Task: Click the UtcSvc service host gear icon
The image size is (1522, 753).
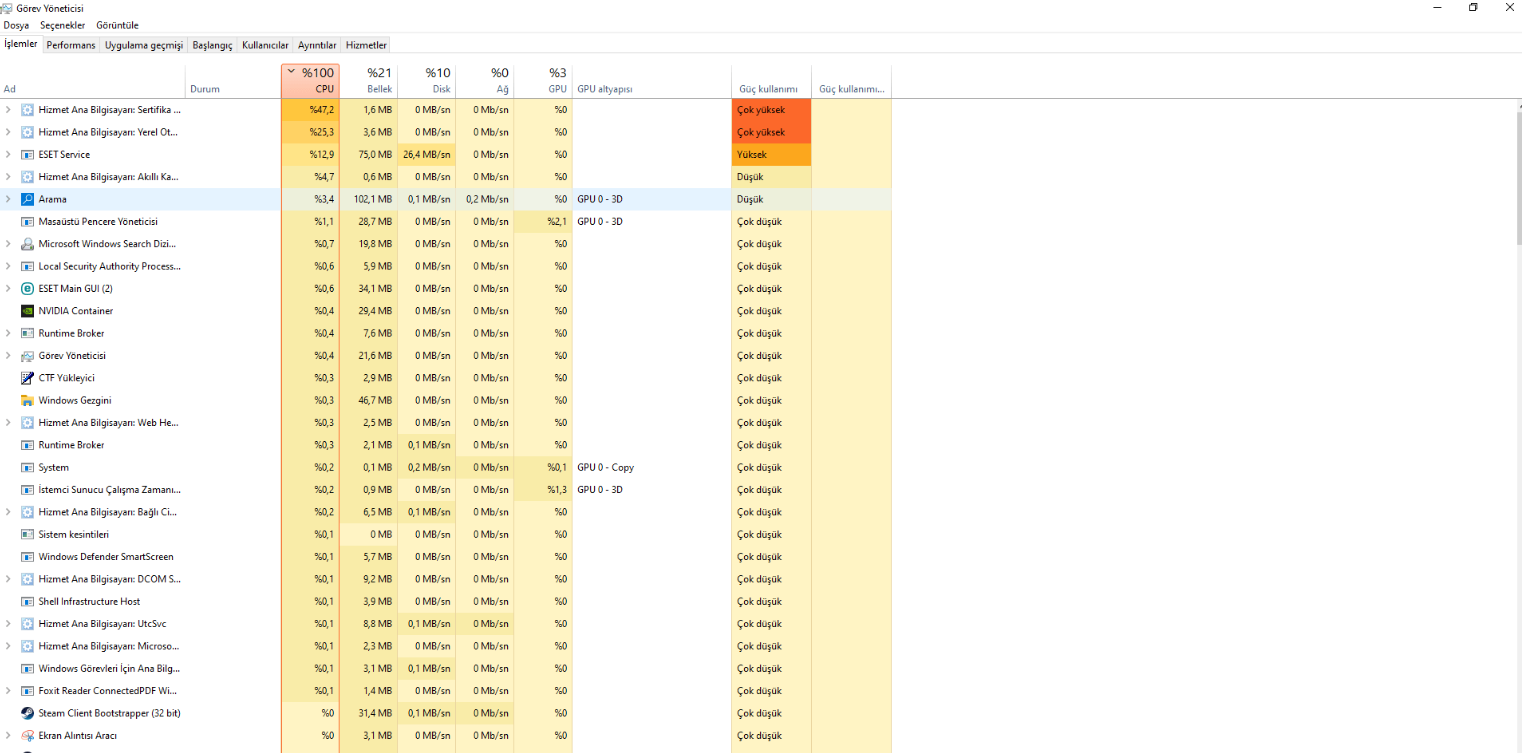Action: 27,624
